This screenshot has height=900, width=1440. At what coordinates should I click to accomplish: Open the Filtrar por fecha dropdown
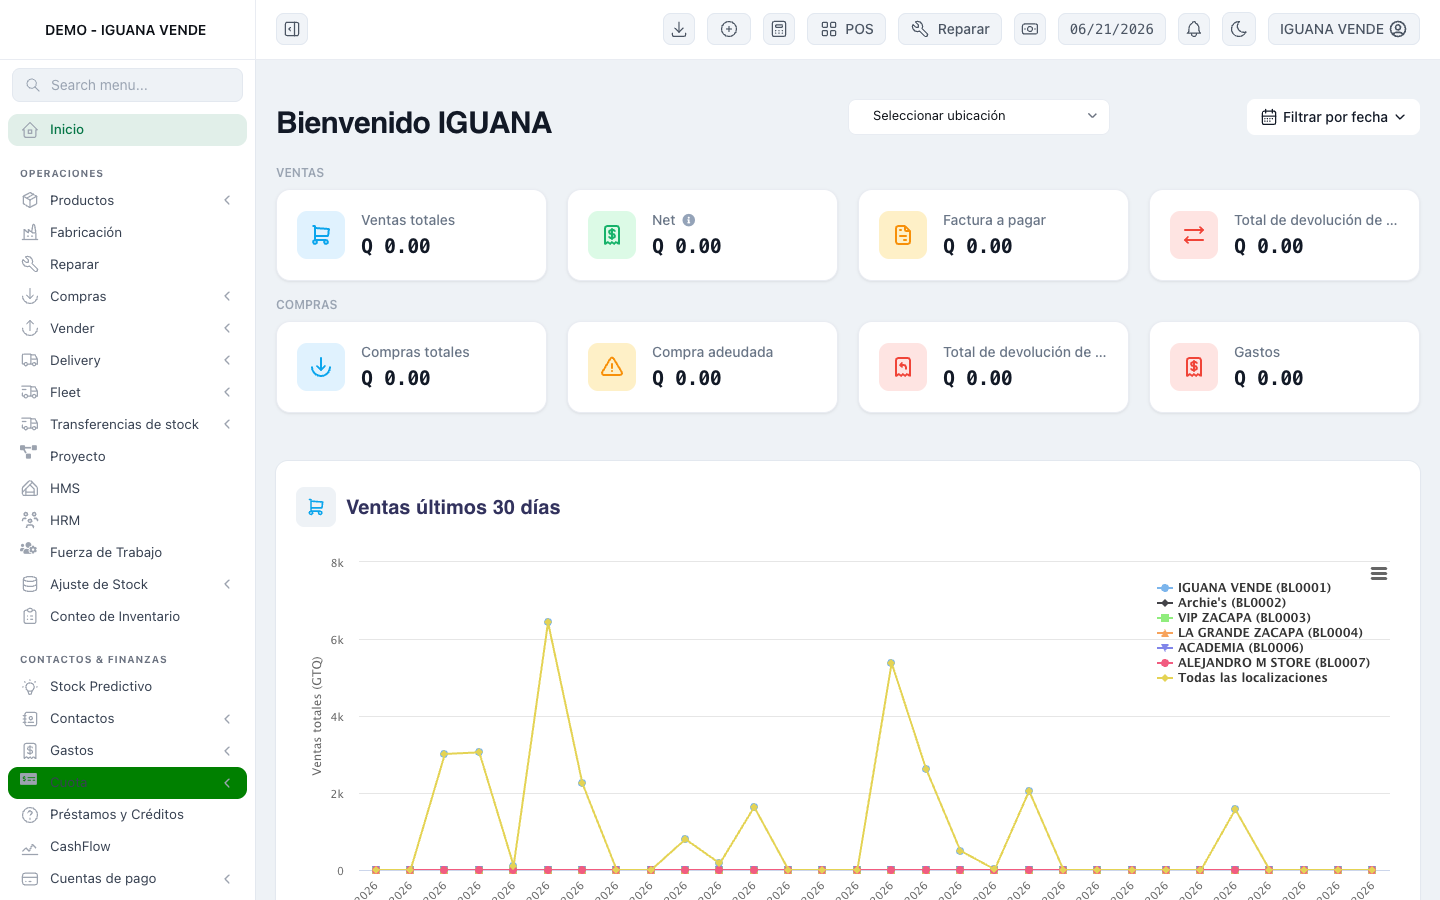click(1333, 117)
